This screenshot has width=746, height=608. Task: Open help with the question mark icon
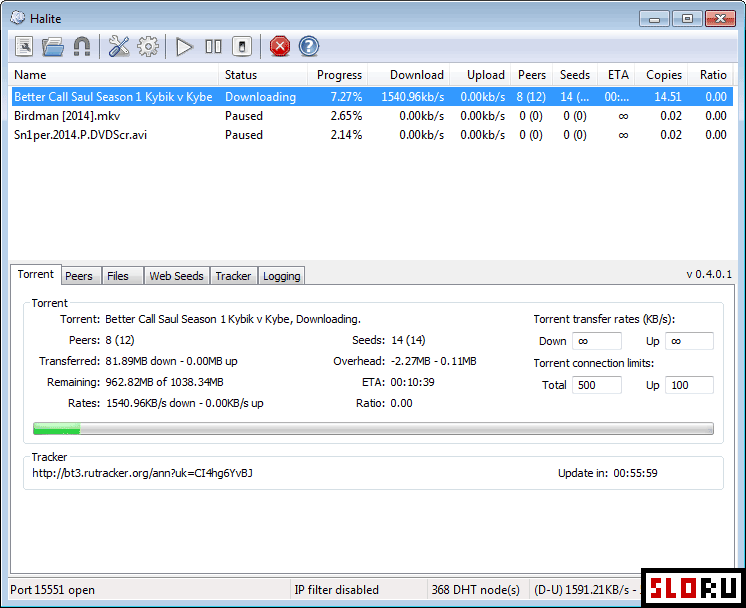click(x=309, y=47)
